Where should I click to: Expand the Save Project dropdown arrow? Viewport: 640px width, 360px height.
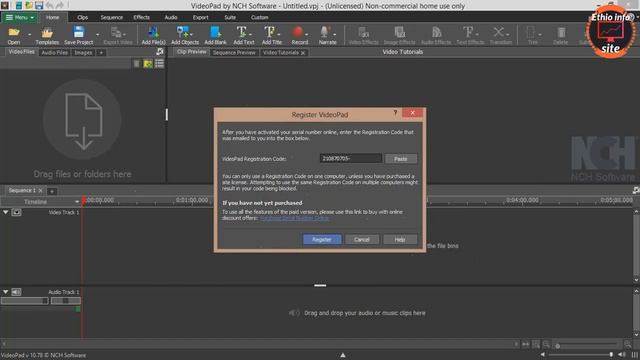(98, 34)
